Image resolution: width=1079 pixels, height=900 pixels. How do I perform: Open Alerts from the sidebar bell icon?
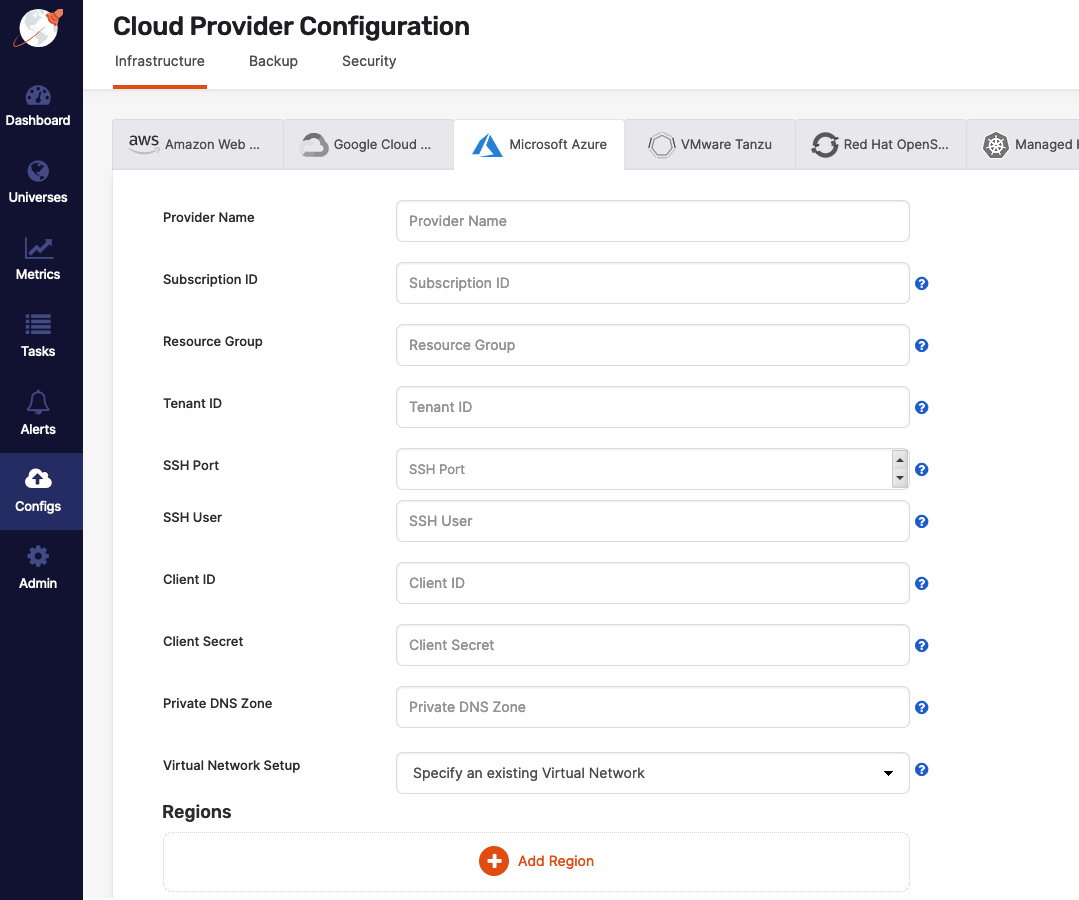click(38, 413)
